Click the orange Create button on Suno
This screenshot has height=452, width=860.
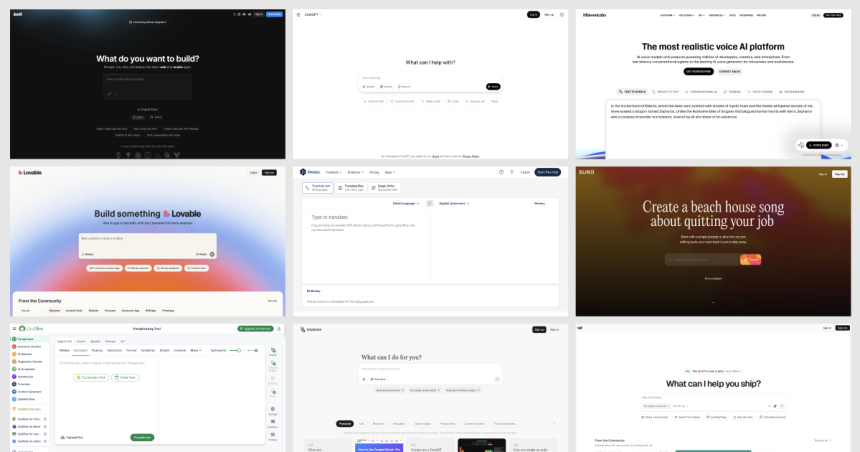750,259
